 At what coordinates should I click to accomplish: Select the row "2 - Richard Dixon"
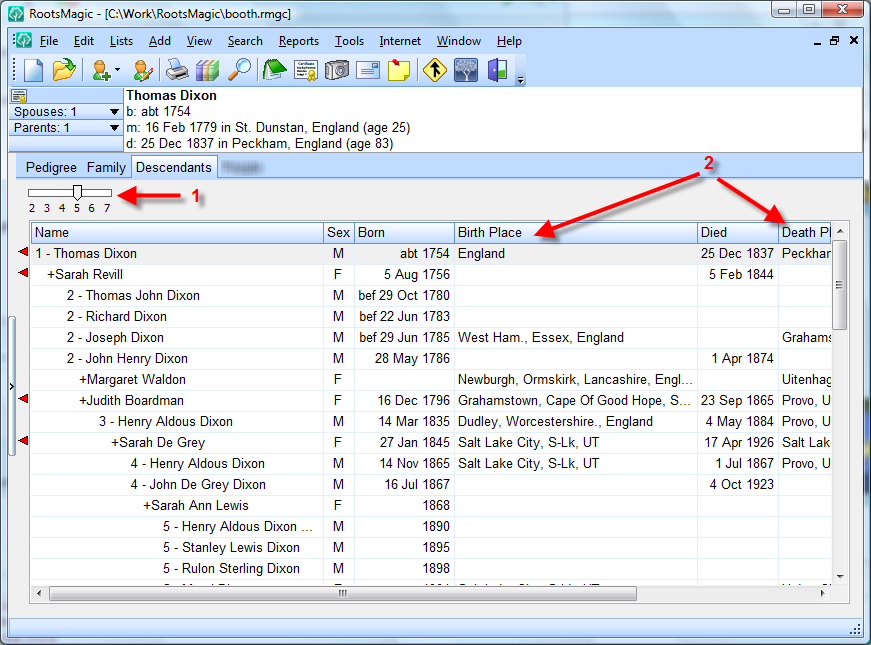(x=431, y=317)
